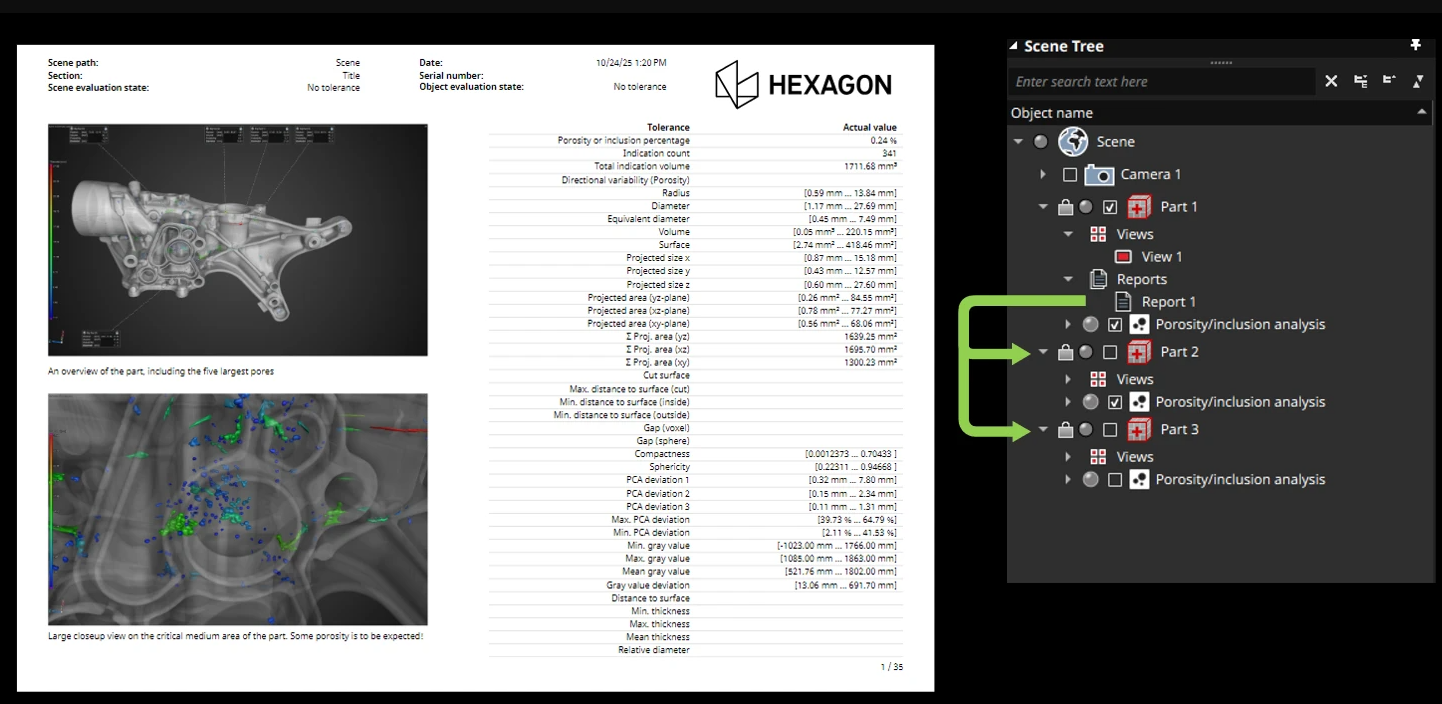Viewport: 1442px width, 704px height.
Task: Click the porosity analysis icon under Part 2
Action: tap(1139, 402)
